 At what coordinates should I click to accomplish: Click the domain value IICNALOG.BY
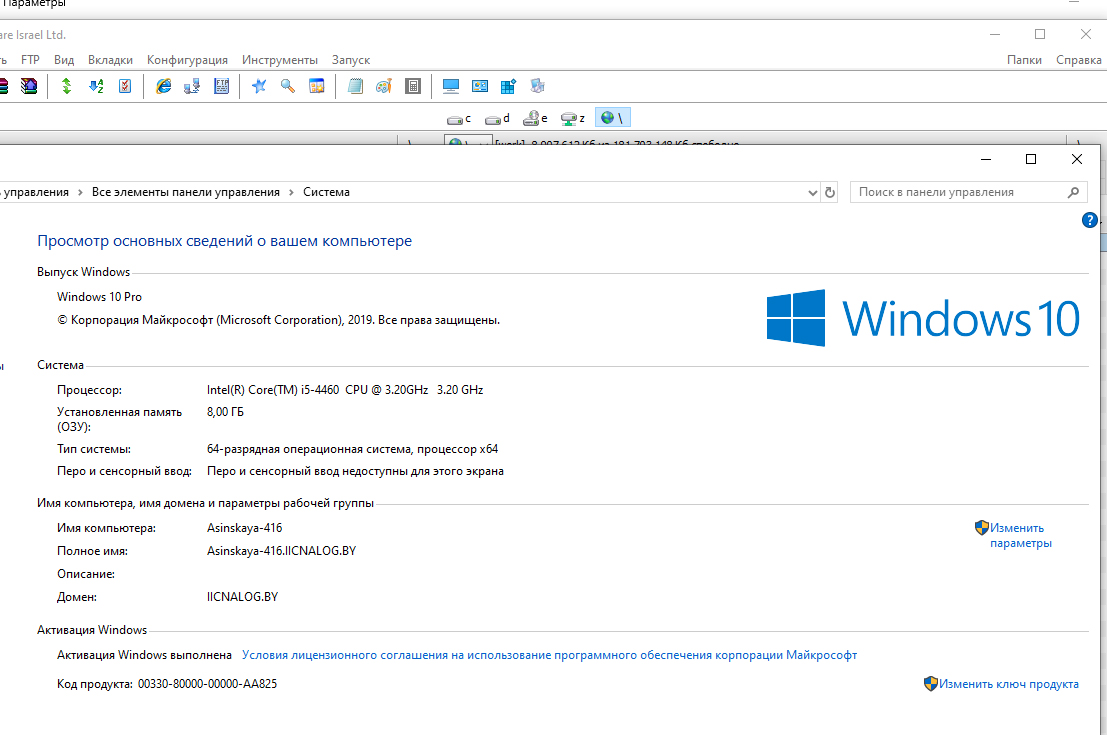(242, 597)
